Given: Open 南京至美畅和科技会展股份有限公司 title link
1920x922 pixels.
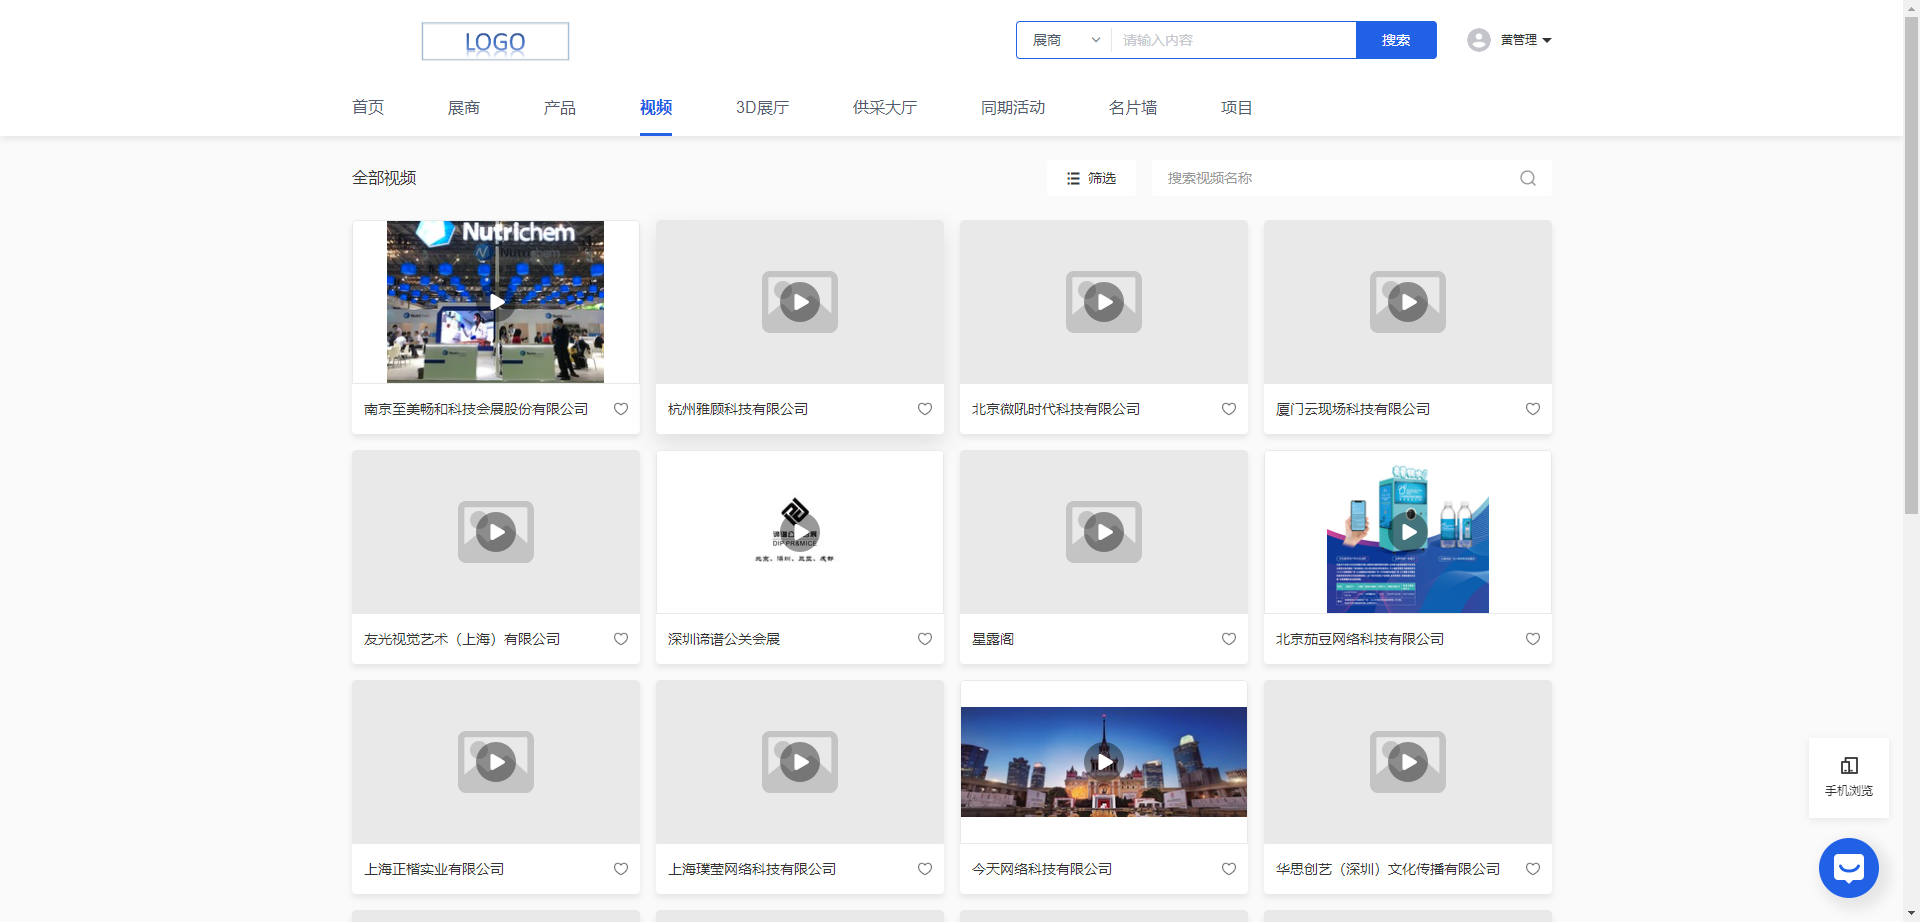Looking at the screenshot, I should point(476,409).
